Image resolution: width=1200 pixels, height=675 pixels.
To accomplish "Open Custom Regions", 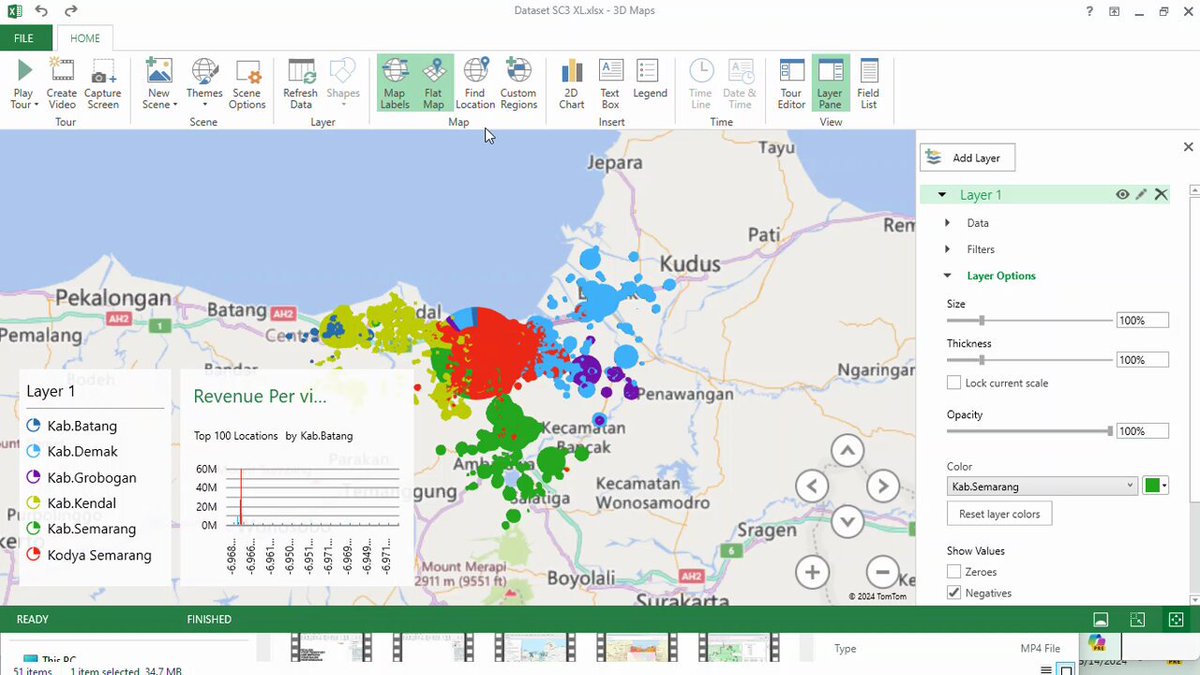I will [x=518, y=84].
